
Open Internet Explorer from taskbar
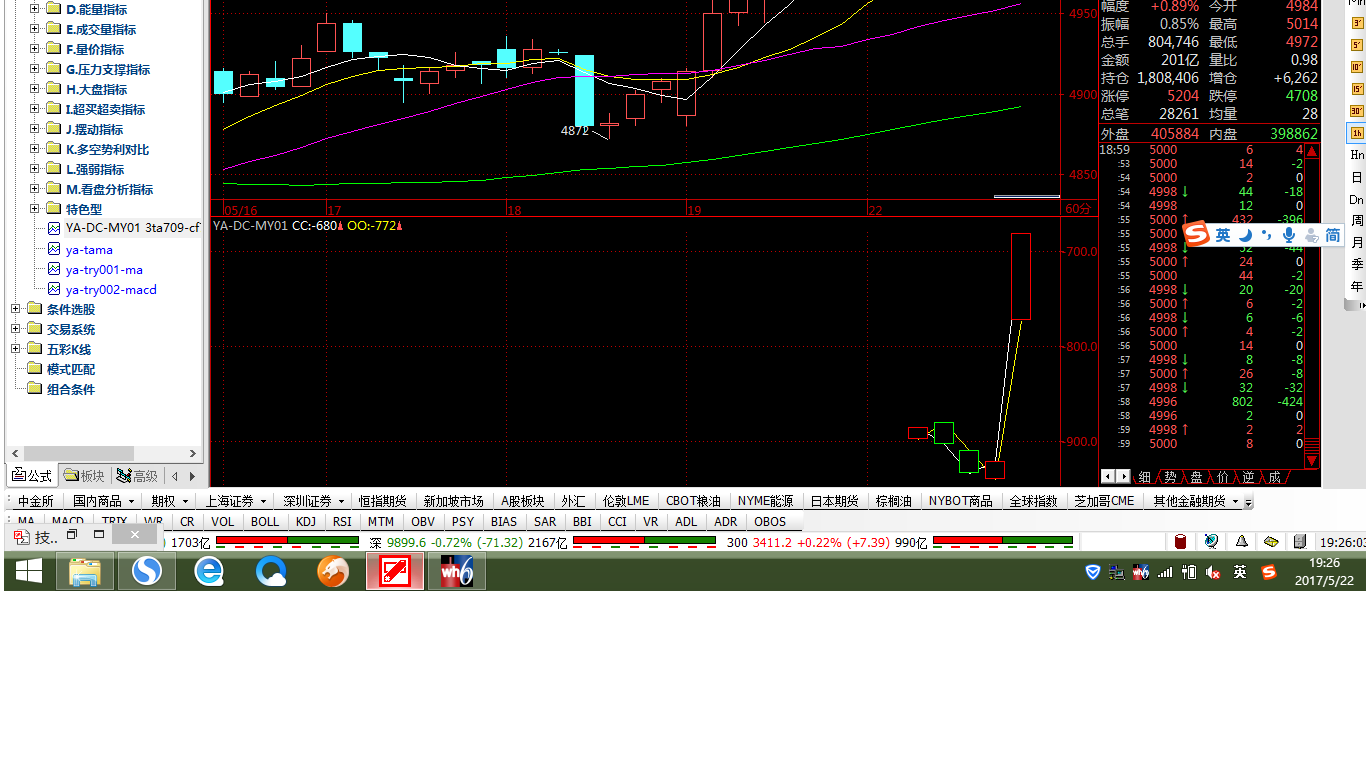(x=209, y=572)
